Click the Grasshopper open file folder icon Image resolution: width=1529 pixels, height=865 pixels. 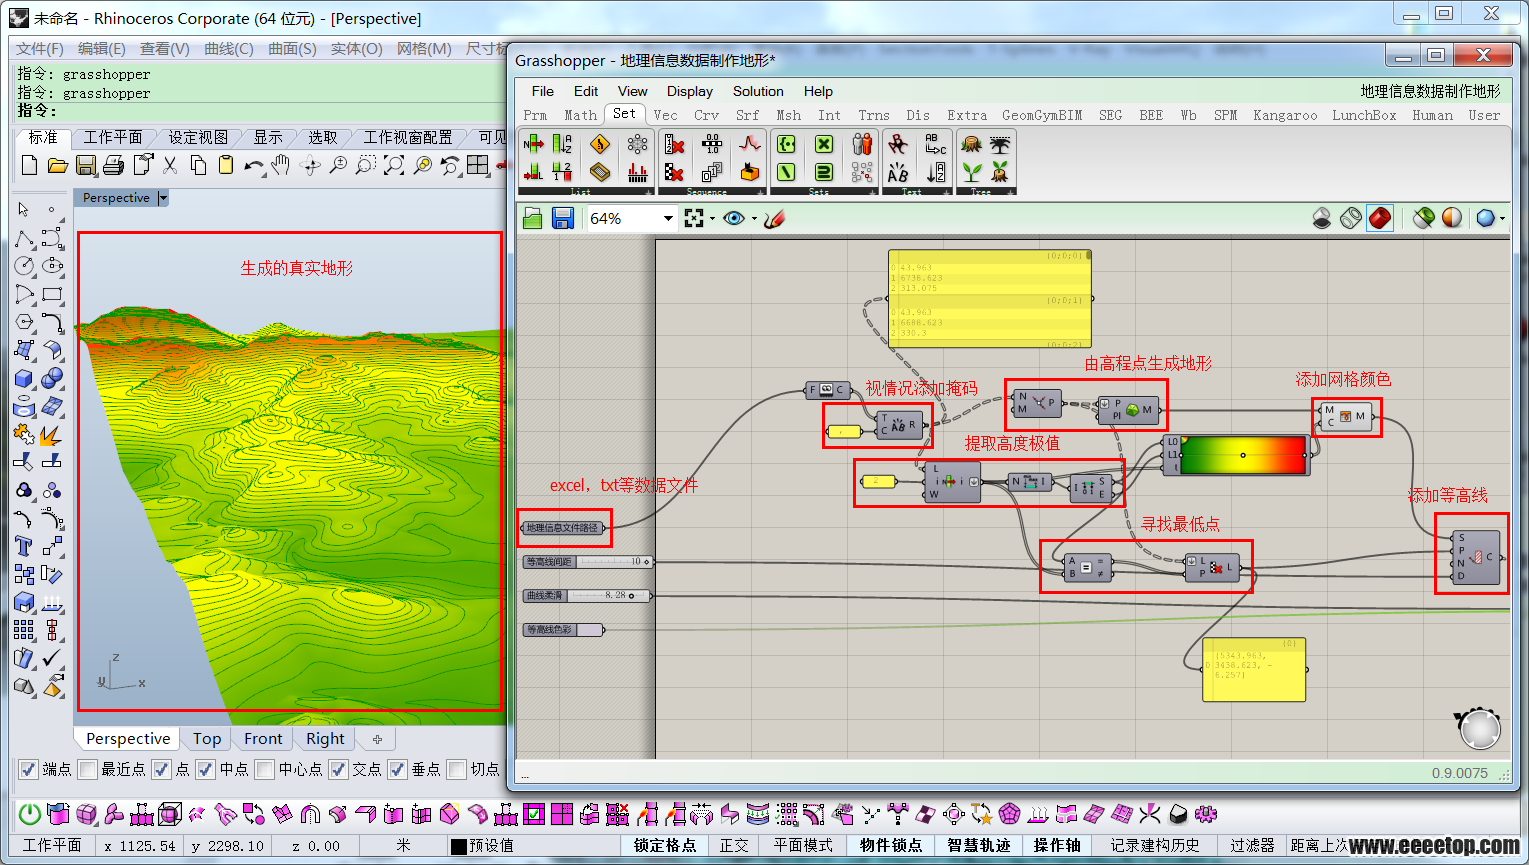click(x=533, y=218)
